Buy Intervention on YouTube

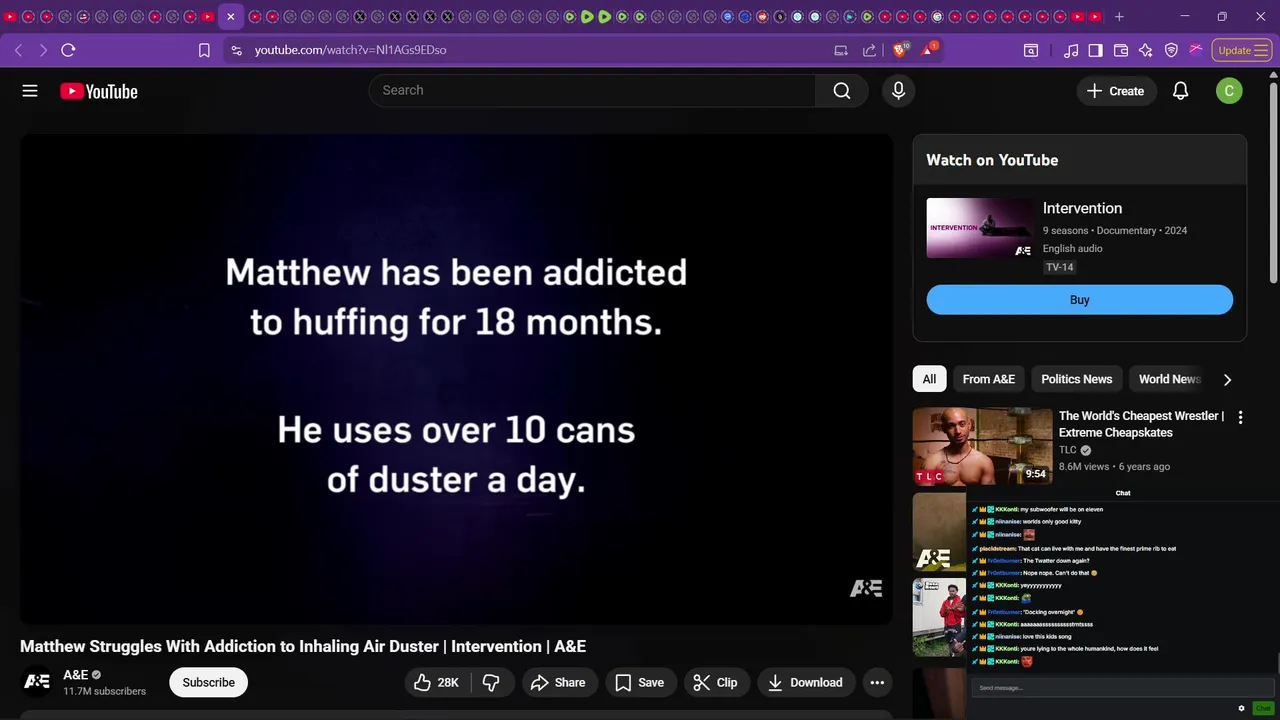click(x=1079, y=300)
